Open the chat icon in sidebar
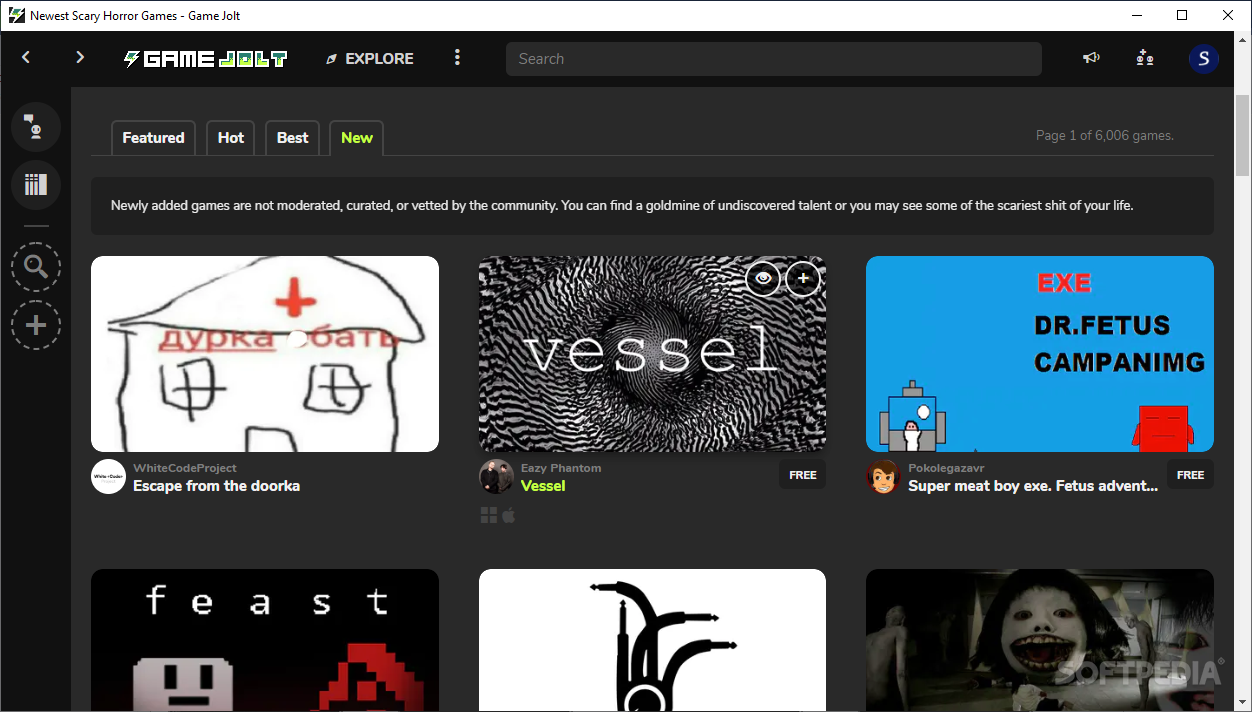The height and width of the screenshot is (712, 1252). click(x=36, y=127)
